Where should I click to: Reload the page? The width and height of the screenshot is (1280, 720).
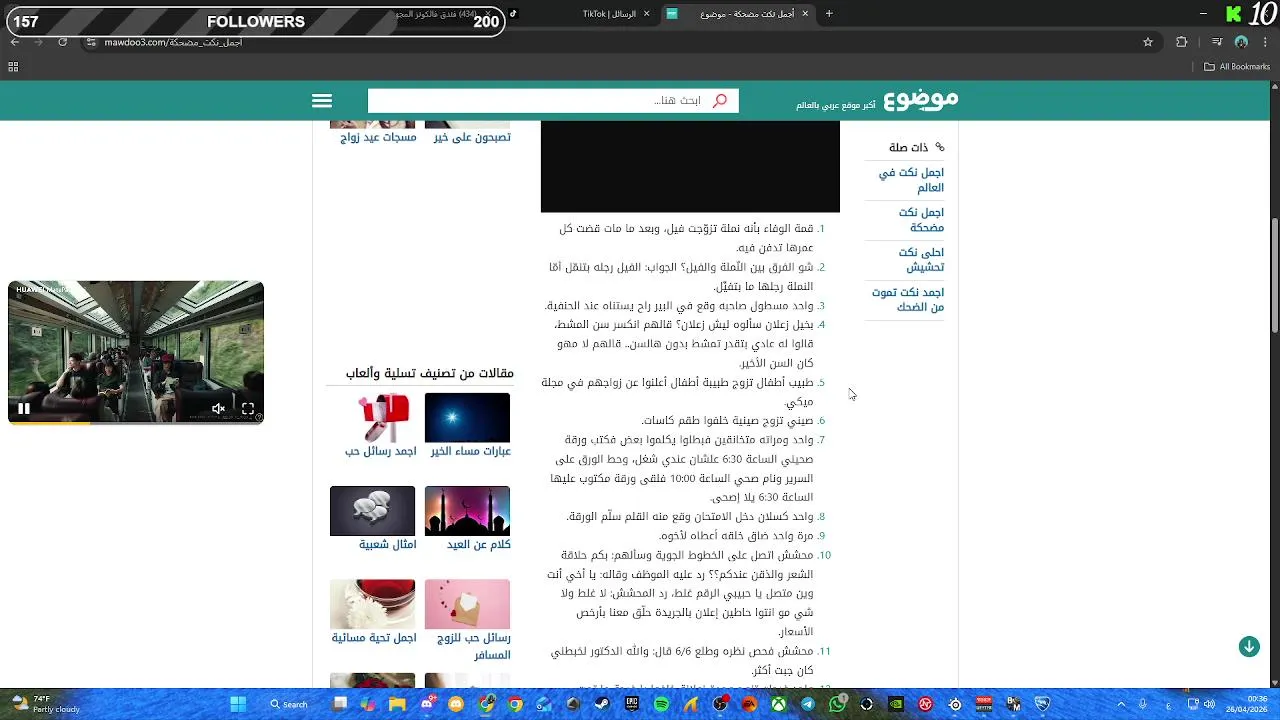[62, 42]
